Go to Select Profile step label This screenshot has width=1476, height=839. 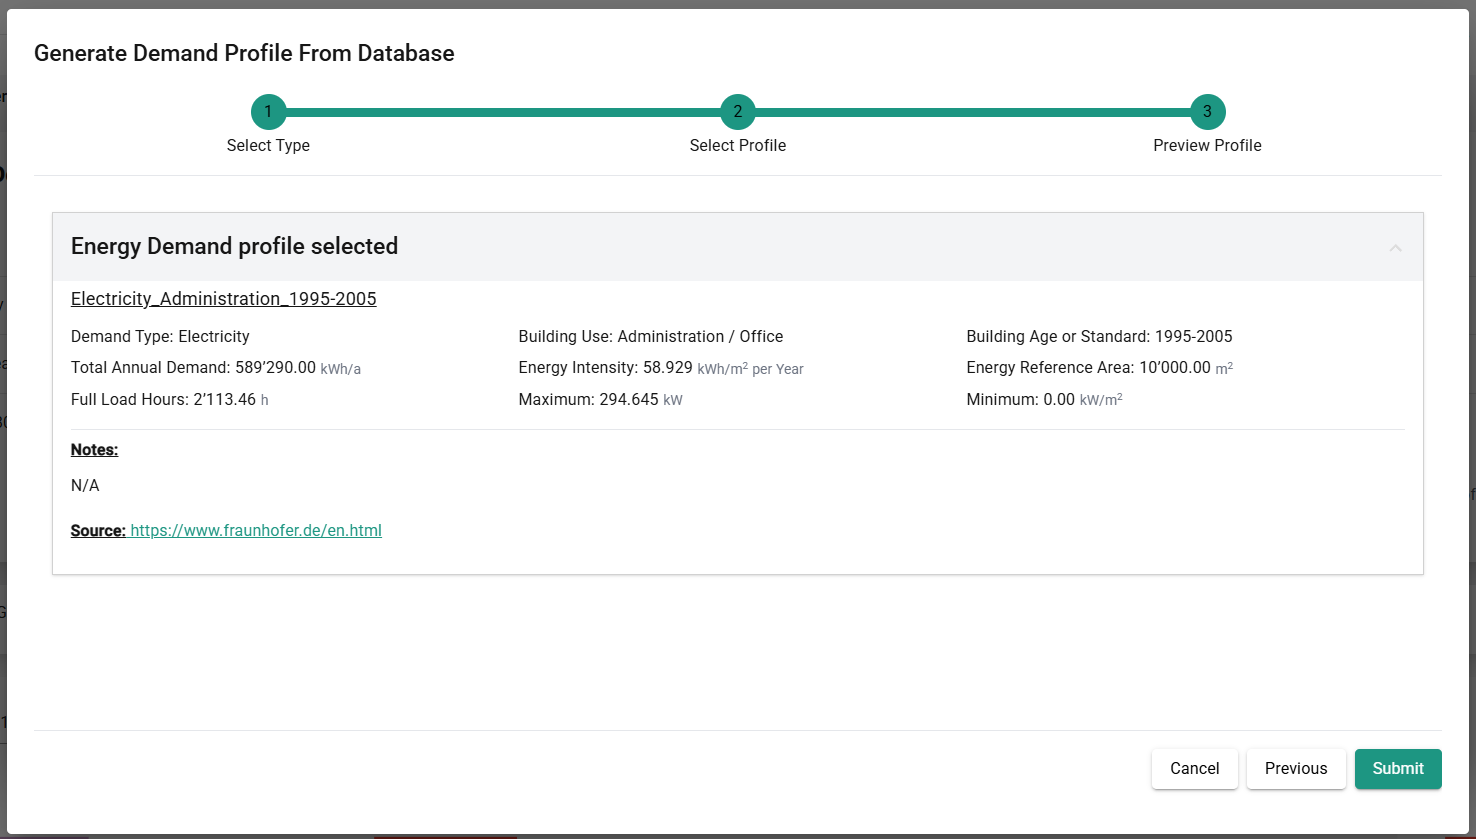point(738,146)
